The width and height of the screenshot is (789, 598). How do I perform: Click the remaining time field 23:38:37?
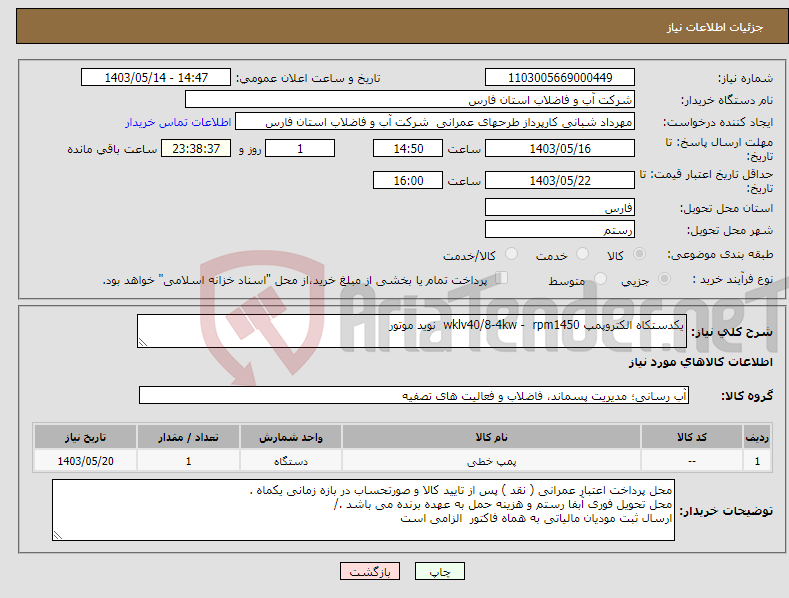196,148
